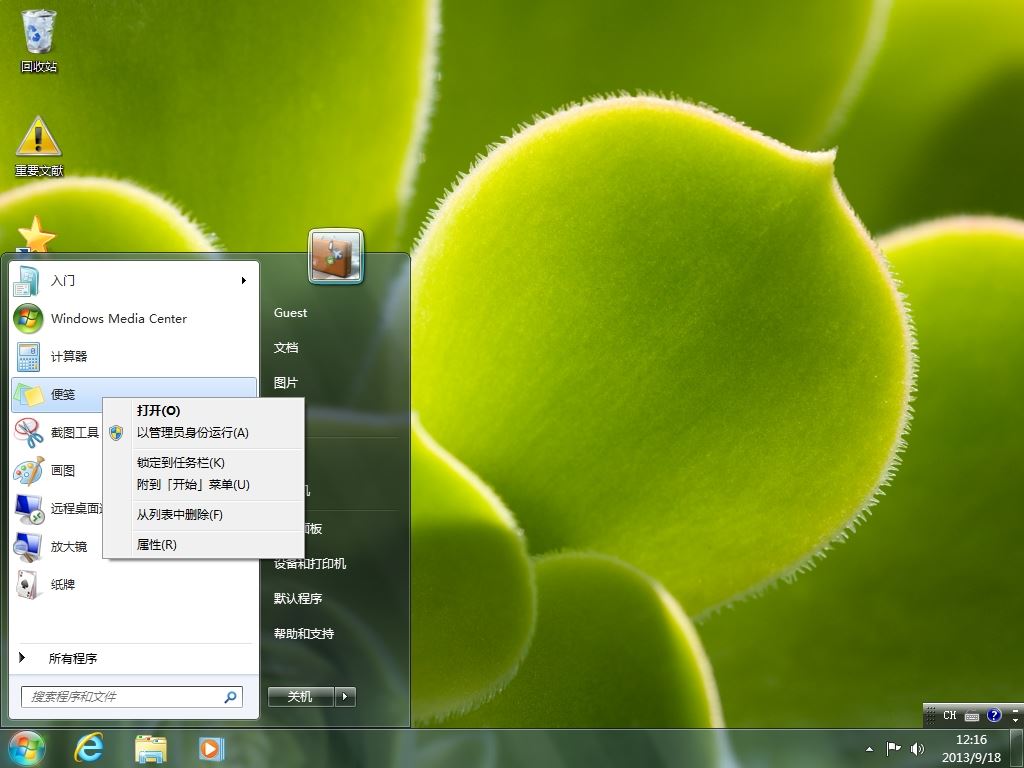The height and width of the screenshot is (768, 1024).
Task: Click the language bar keyboard icon
Action: (x=972, y=716)
